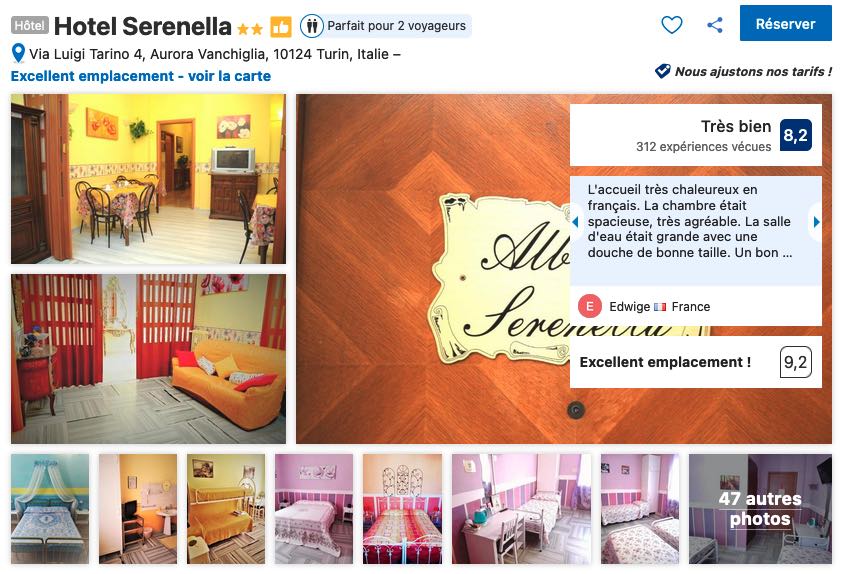Click the two travelers icon
842x574 pixels.
[312, 26]
